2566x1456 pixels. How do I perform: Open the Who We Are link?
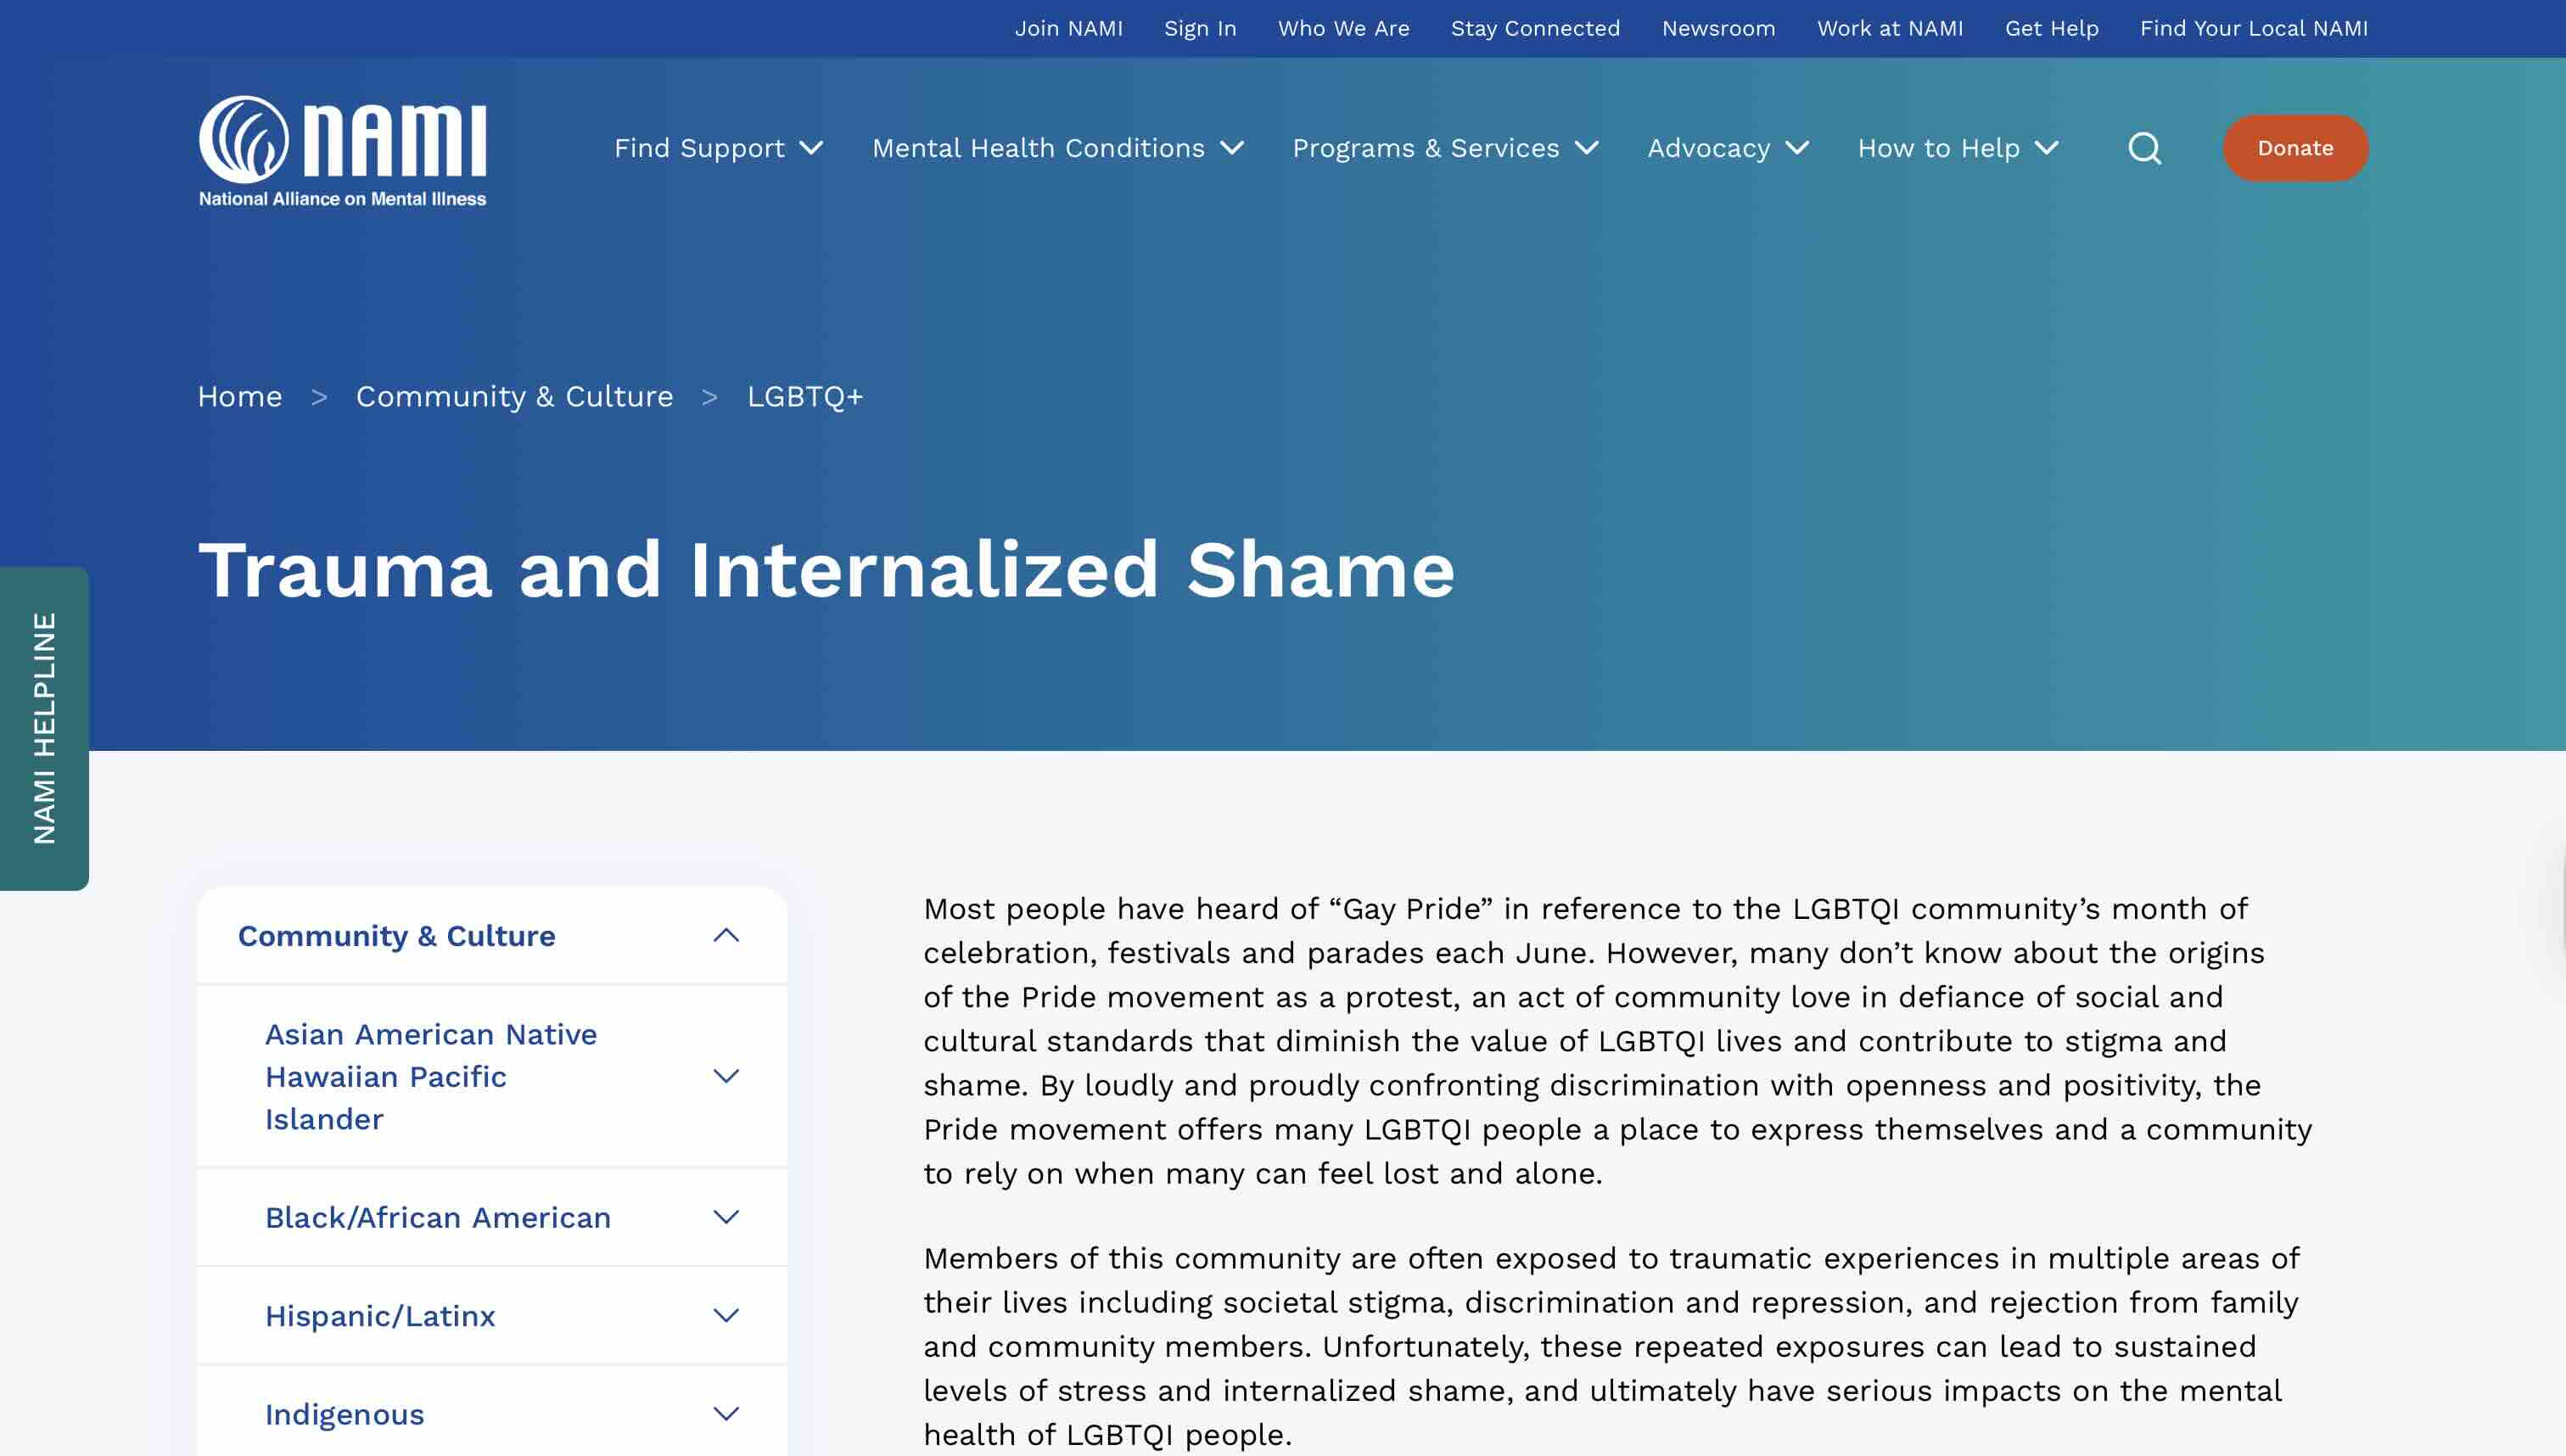coord(1343,28)
